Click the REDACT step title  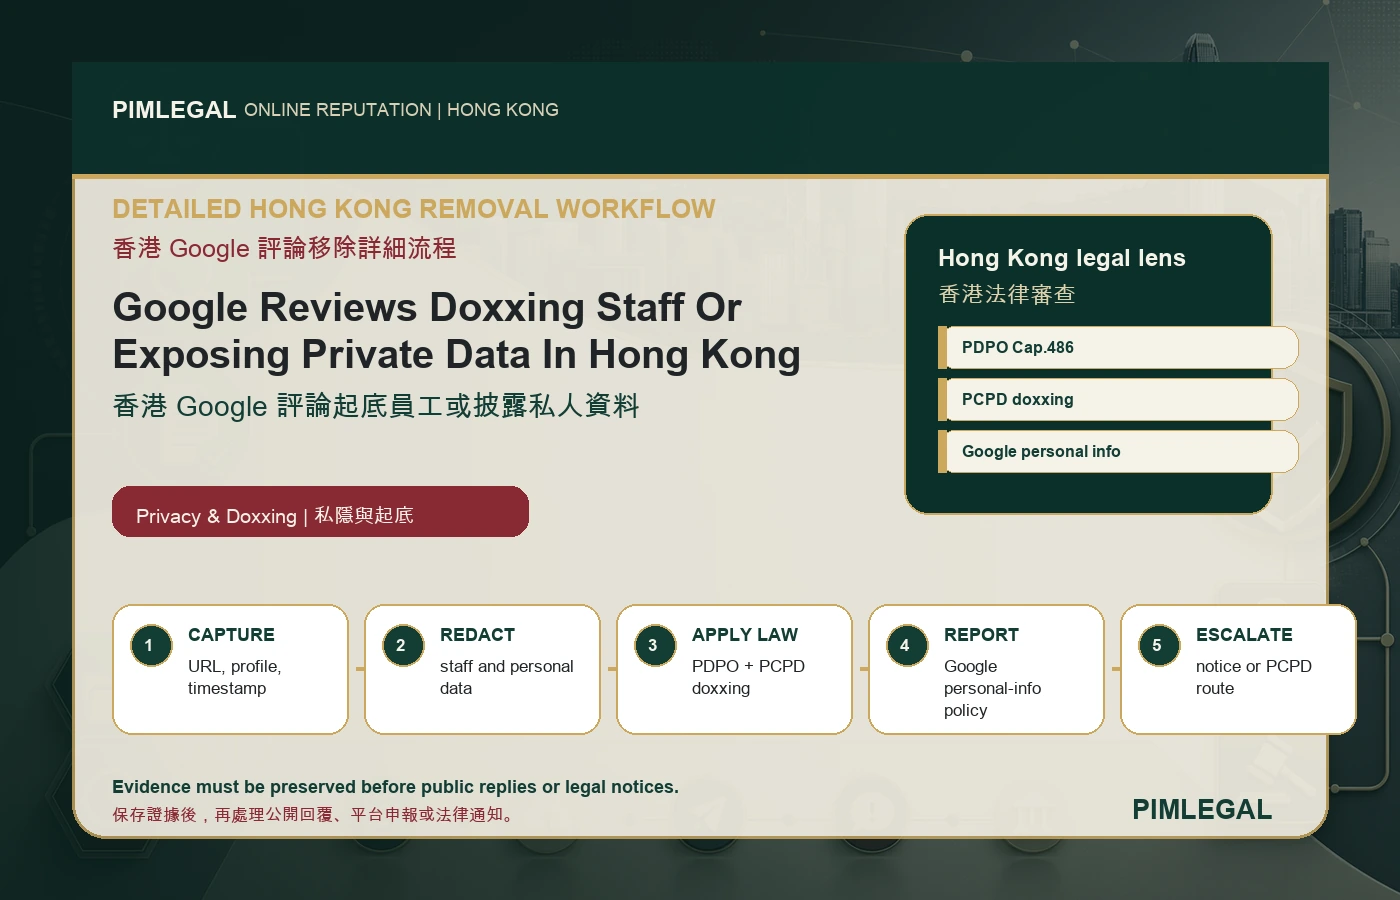(x=478, y=635)
